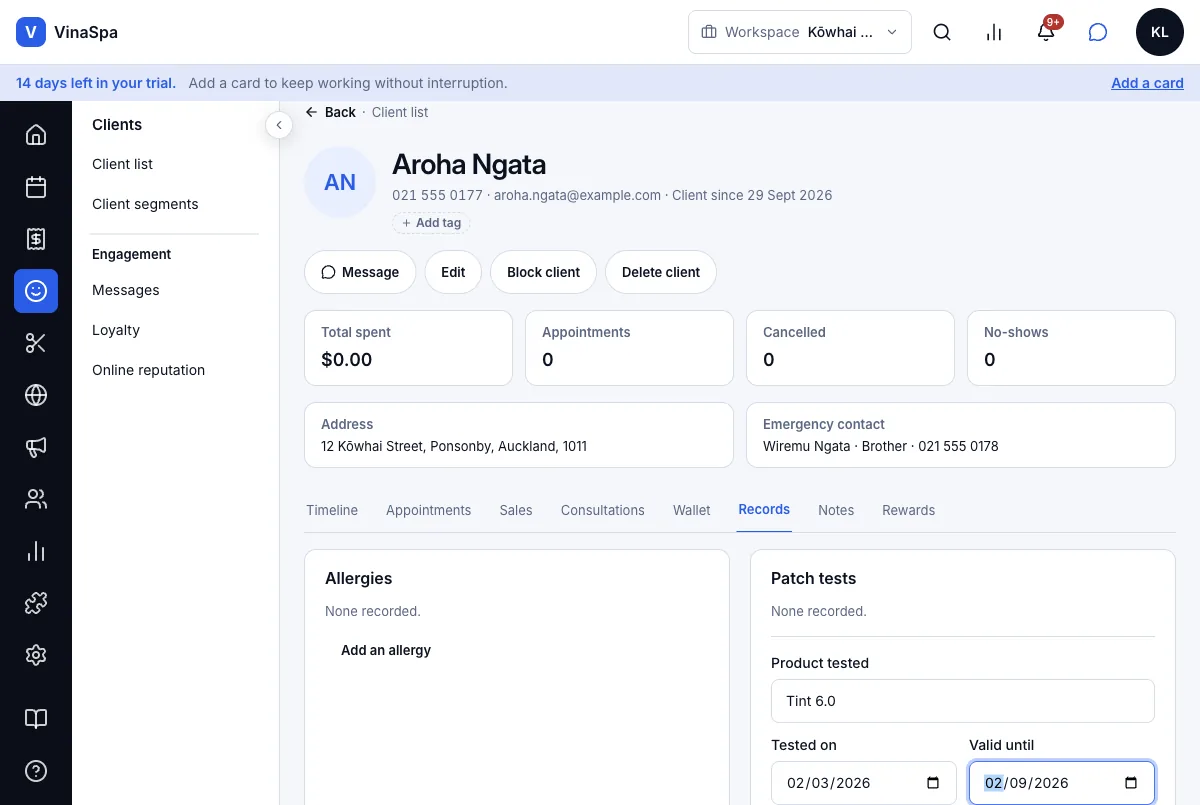The width and height of the screenshot is (1200, 805).
Task: Open the Workspace dropdown
Action: (x=800, y=32)
